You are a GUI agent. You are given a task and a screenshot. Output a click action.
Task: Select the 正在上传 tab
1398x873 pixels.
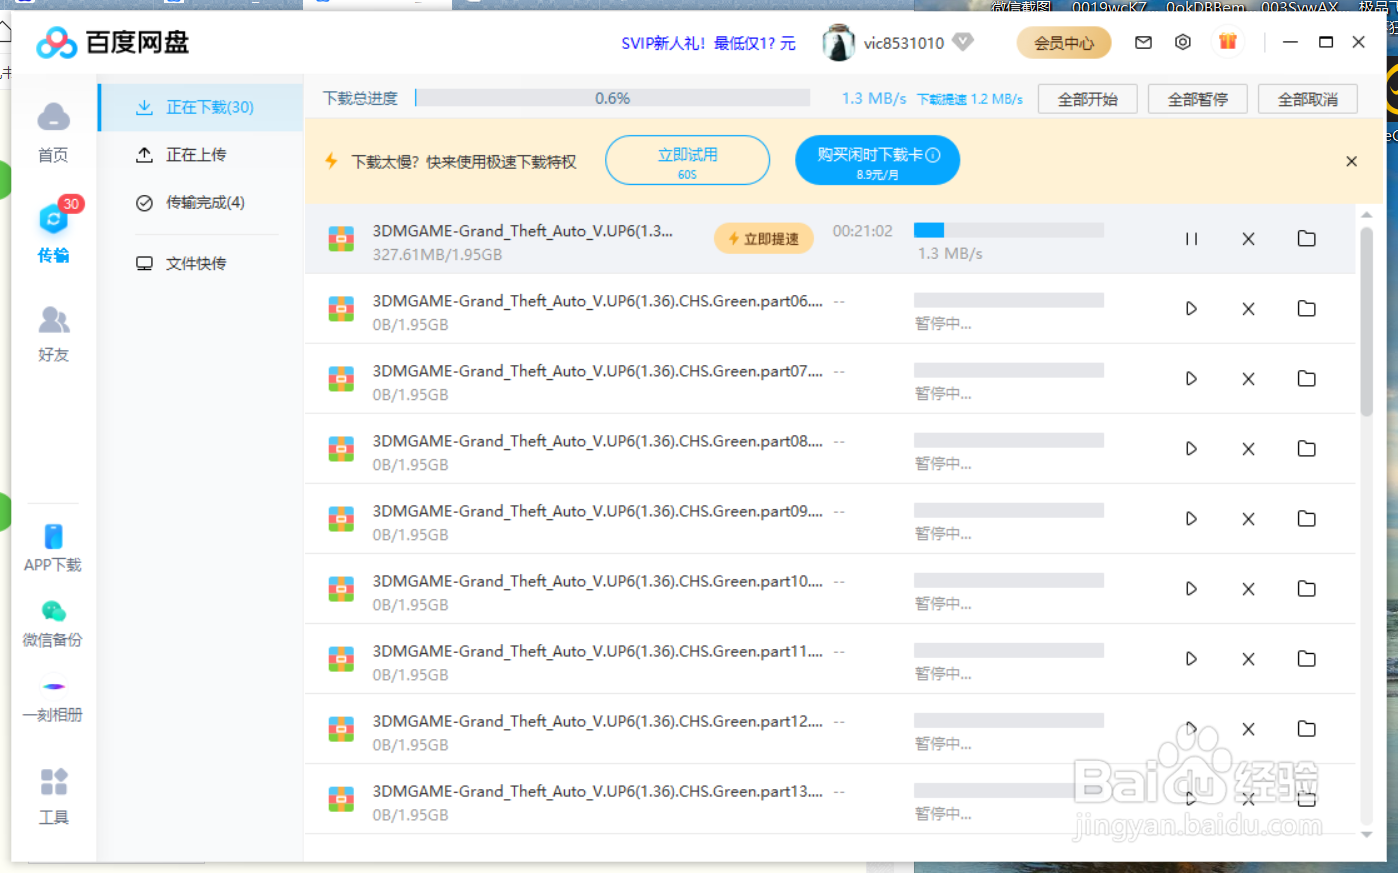(x=201, y=155)
